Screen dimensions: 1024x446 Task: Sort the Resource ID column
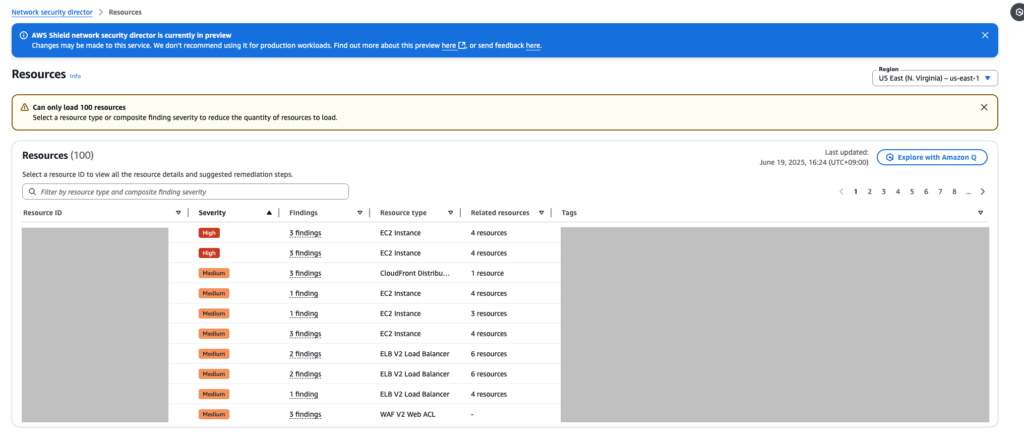[178, 213]
